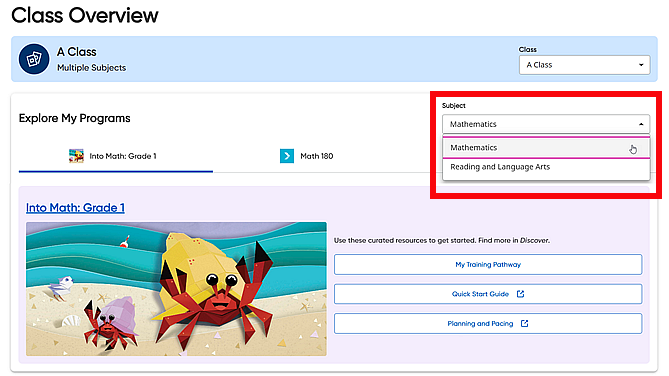Click the A Class card icon
The height and width of the screenshot is (376, 669).
[34, 59]
